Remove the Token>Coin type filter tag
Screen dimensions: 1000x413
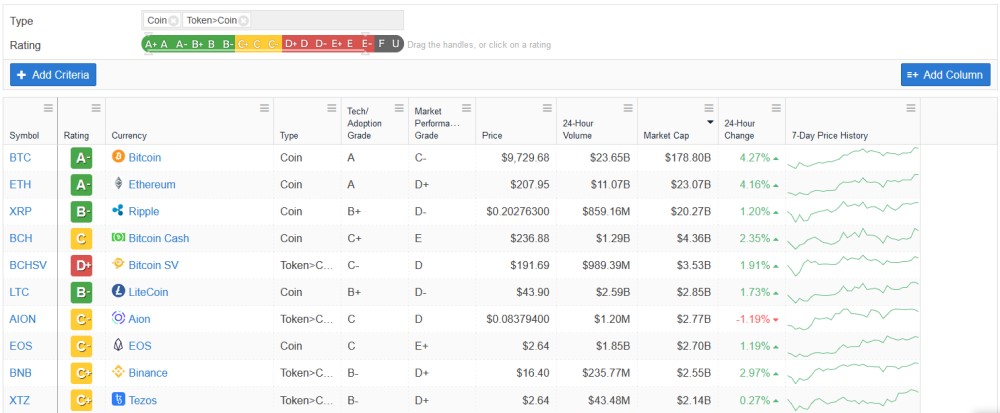click(x=244, y=20)
